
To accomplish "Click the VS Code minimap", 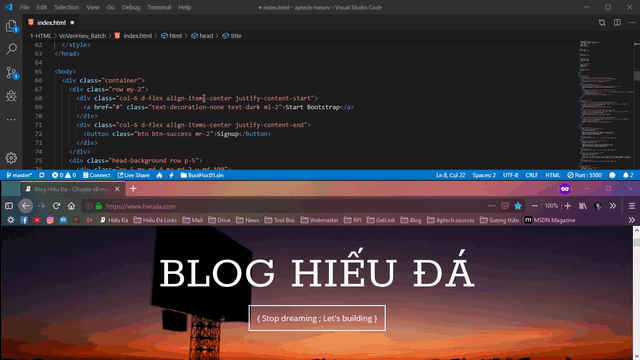I will [x=606, y=105].
